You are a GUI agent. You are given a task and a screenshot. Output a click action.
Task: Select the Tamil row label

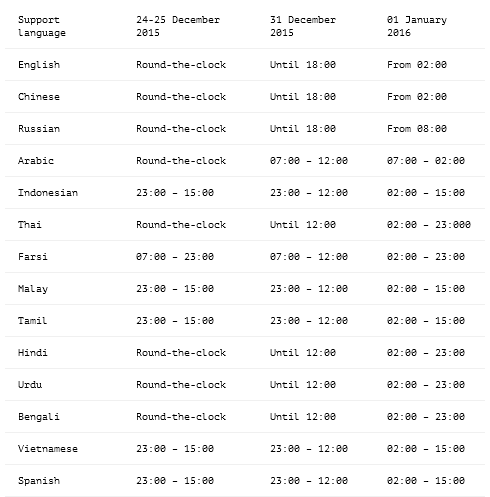point(33,321)
